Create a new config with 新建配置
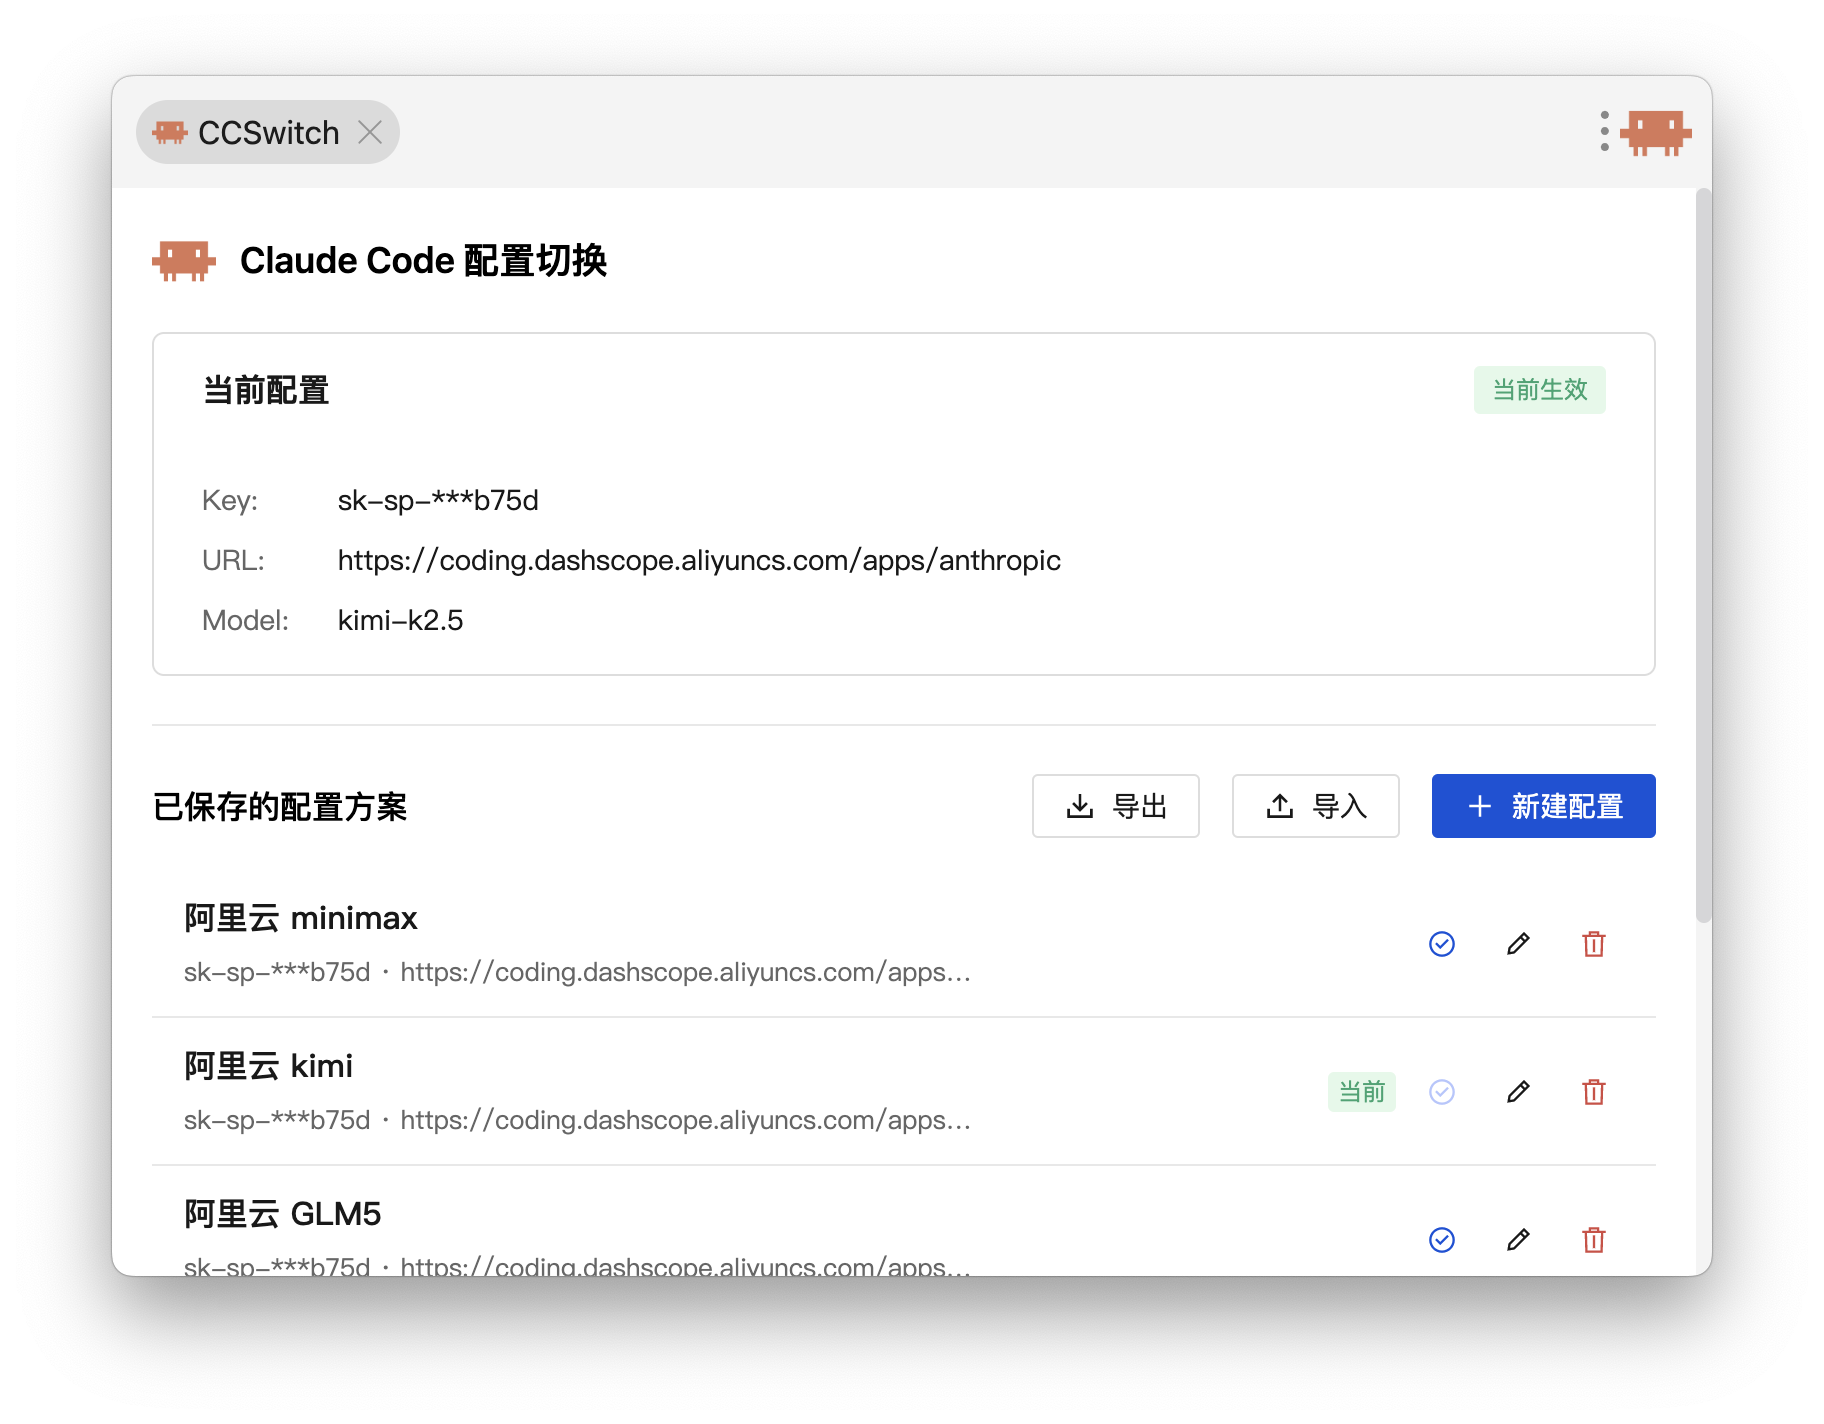This screenshot has height=1424, width=1824. (1543, 806)
